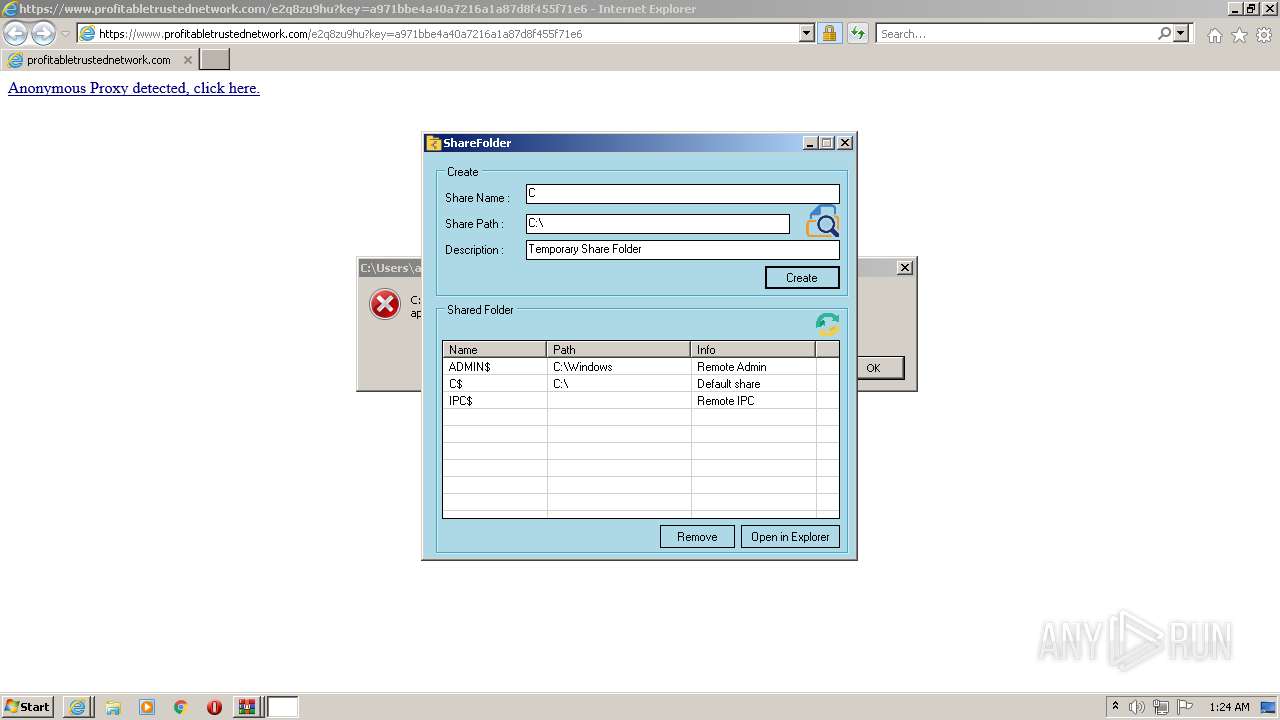This screenshot has width=1280, height=720.
Task: Open a new browser tab
Action: pyautogui.click(x=215, y=60)
